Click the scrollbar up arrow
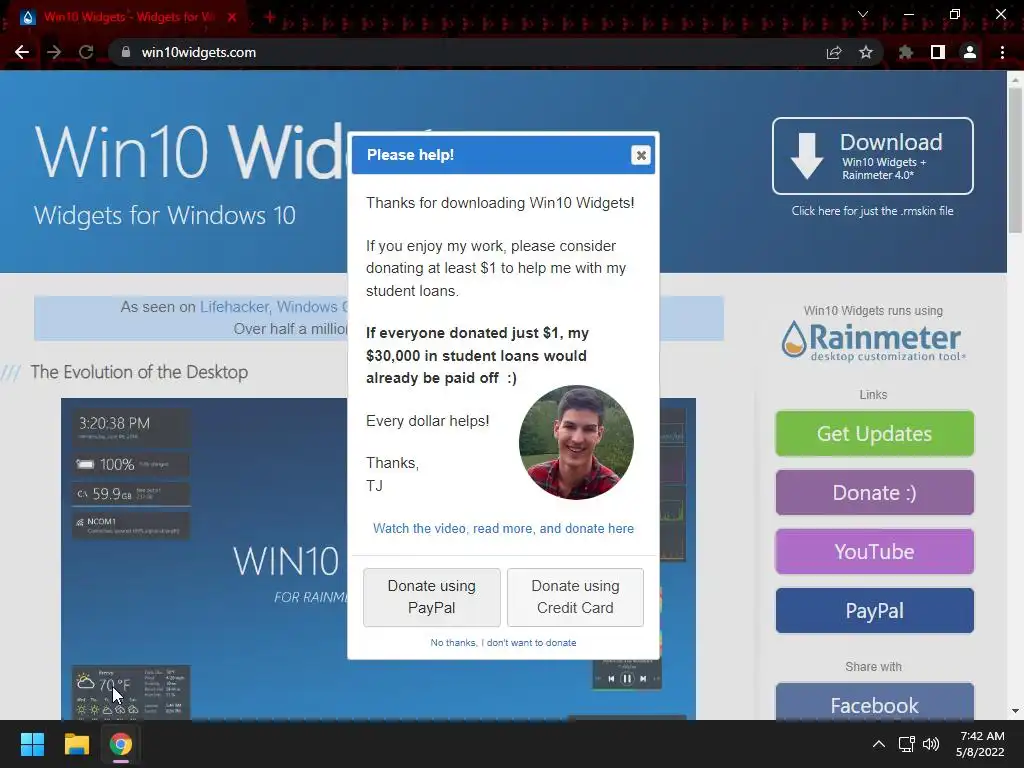Screen dimensions: 1024x768 (x=1015, y=80)
